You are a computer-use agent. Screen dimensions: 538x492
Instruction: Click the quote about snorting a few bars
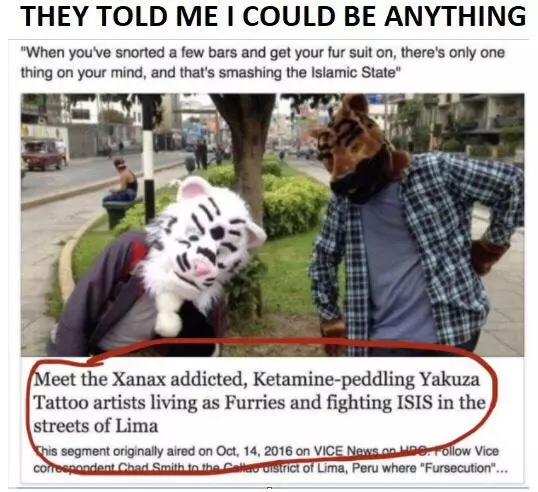pyautogui.click(x=262, y=63)
